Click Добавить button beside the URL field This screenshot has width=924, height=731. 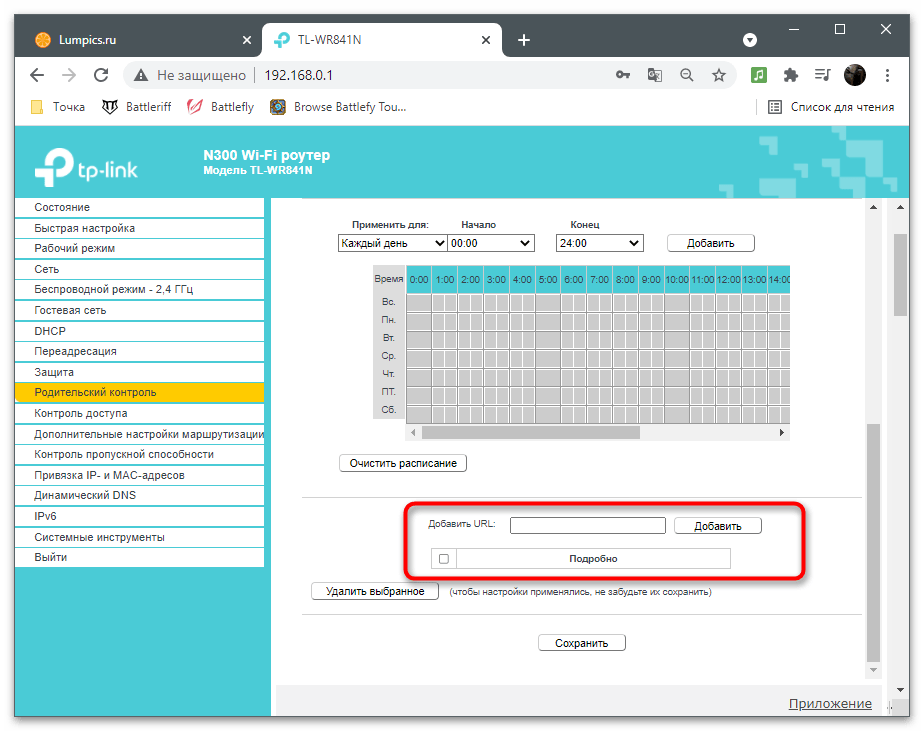718,526
